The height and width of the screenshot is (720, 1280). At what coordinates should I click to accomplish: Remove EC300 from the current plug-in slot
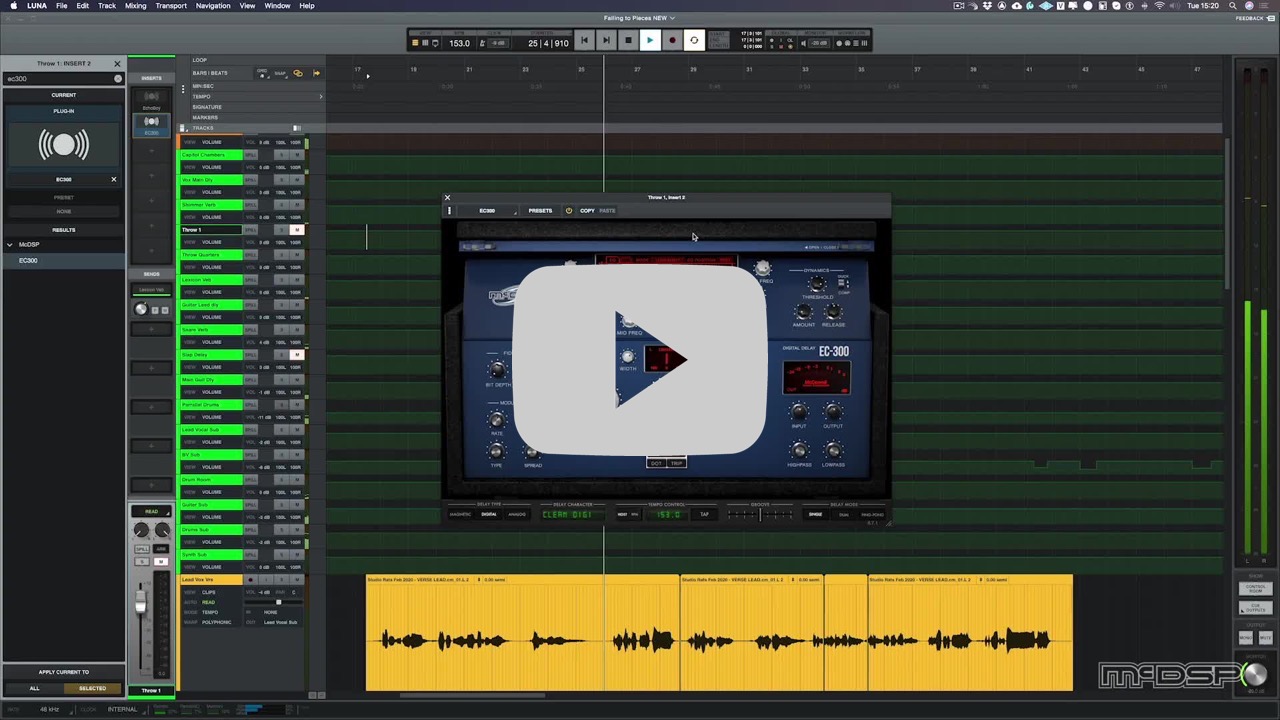point(113,180)
